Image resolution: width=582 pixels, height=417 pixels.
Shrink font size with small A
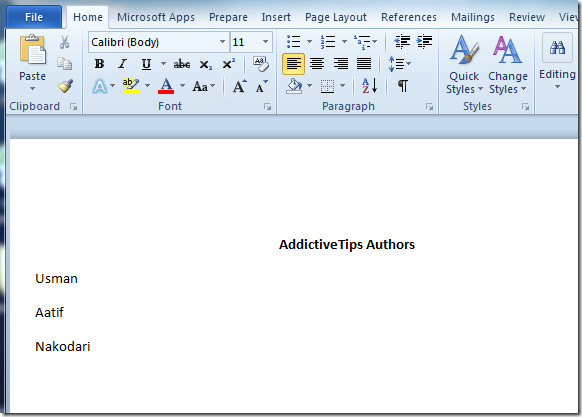point(261,87)
